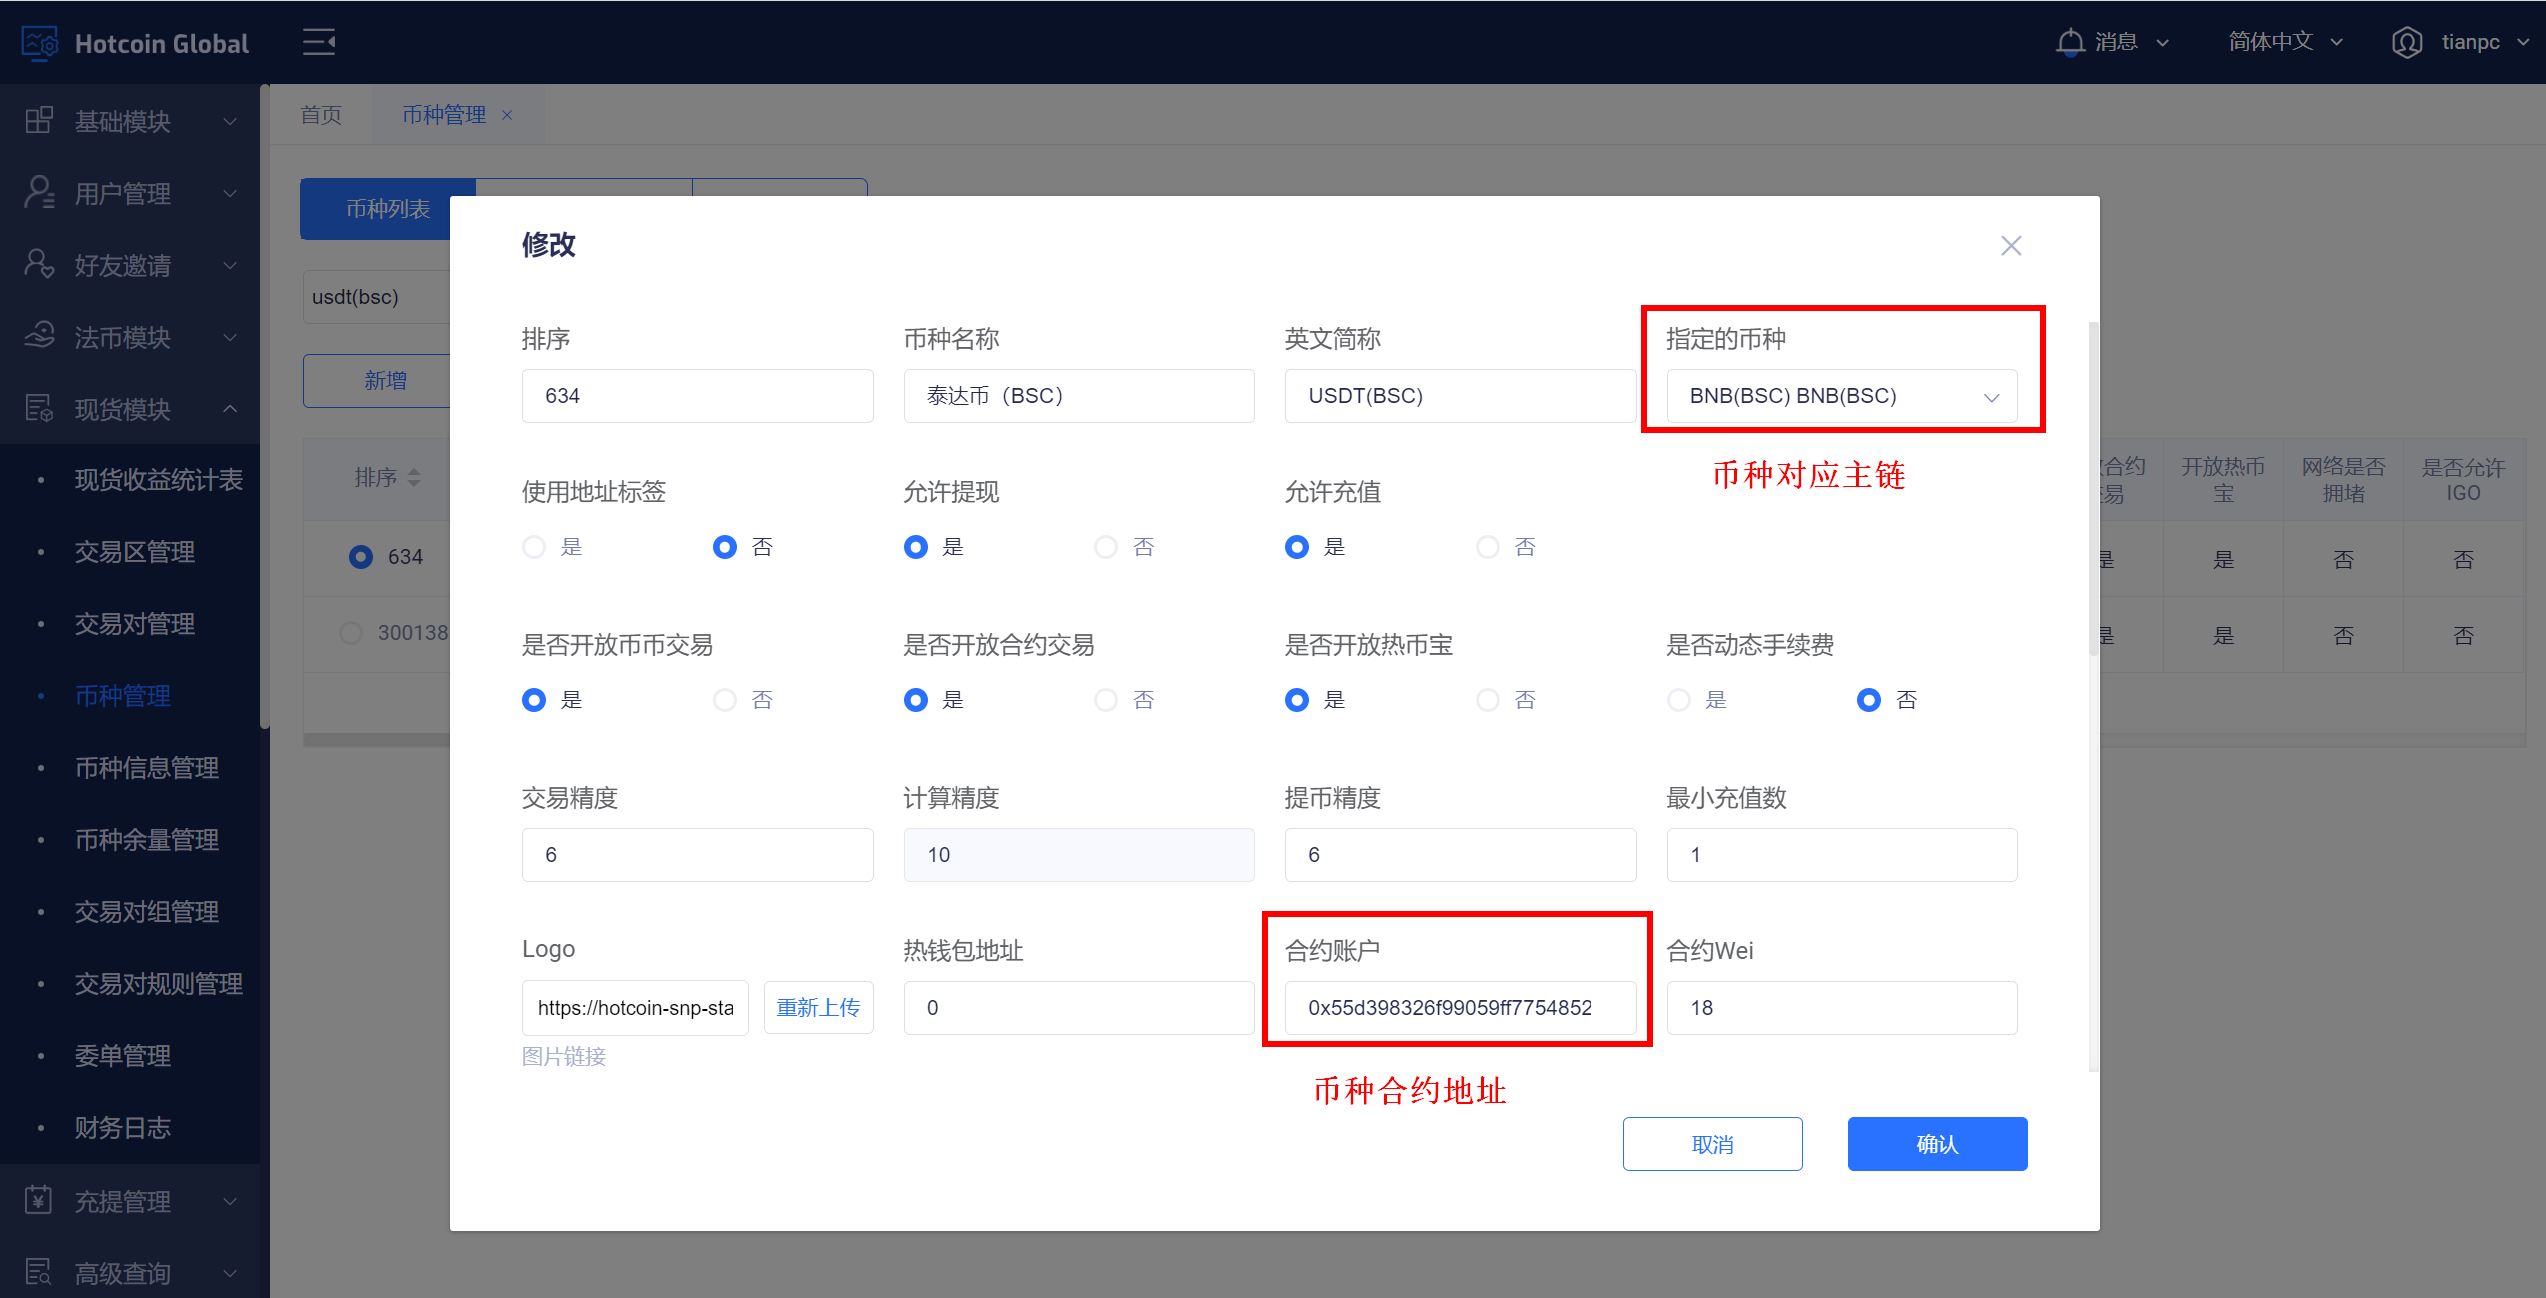This screenshot has height=1298, width=2546.
Task: Select the 基础模块 module icon in sidebar
Action: [39, 120]
